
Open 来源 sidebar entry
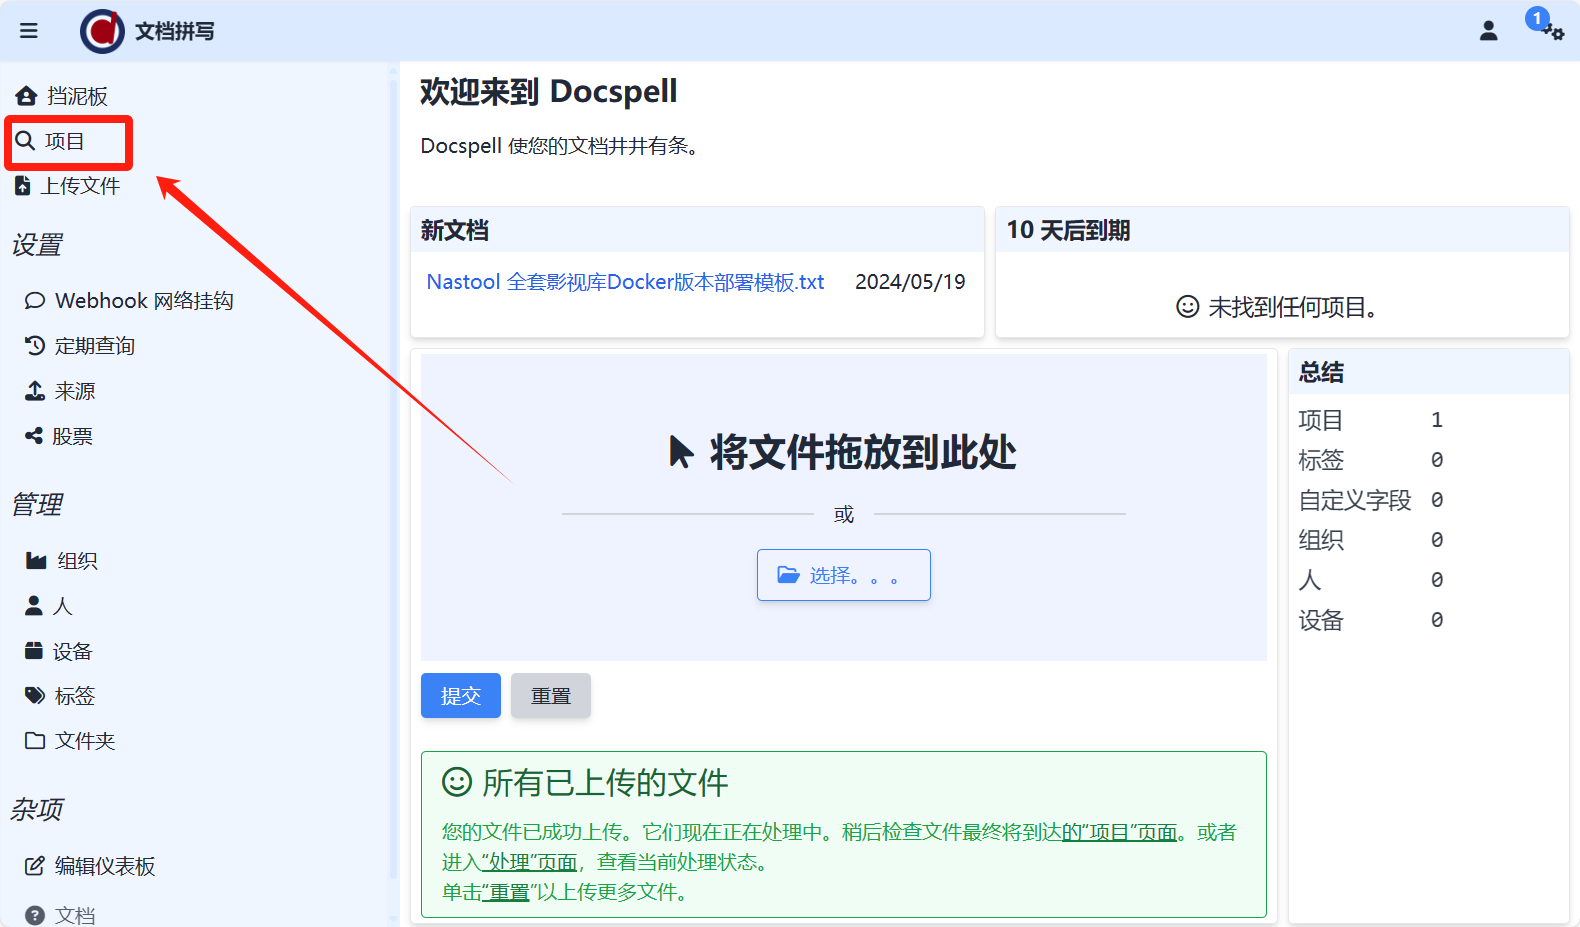tap(74, 391)
